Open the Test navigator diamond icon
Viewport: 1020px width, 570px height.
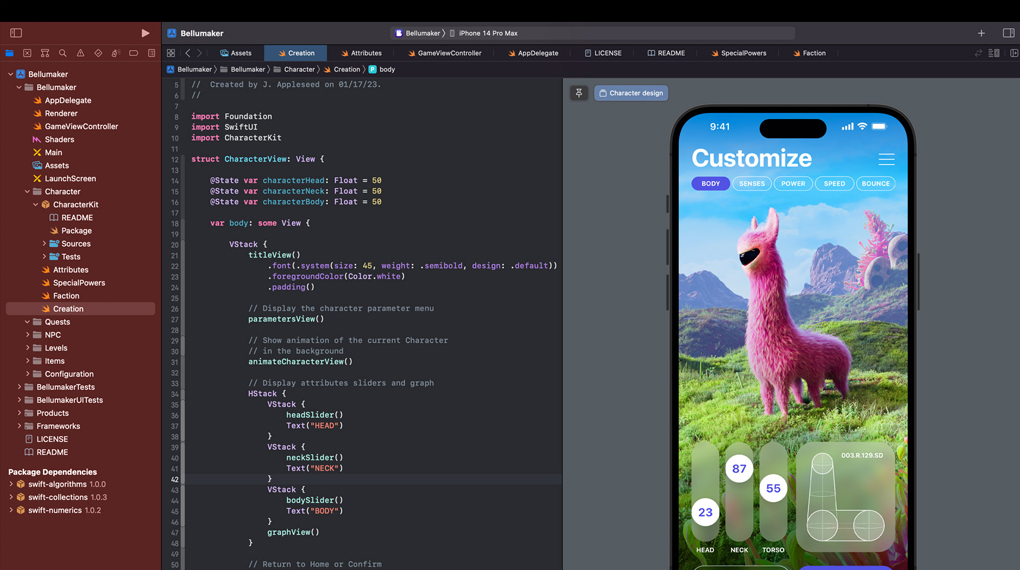pos(98,53)
